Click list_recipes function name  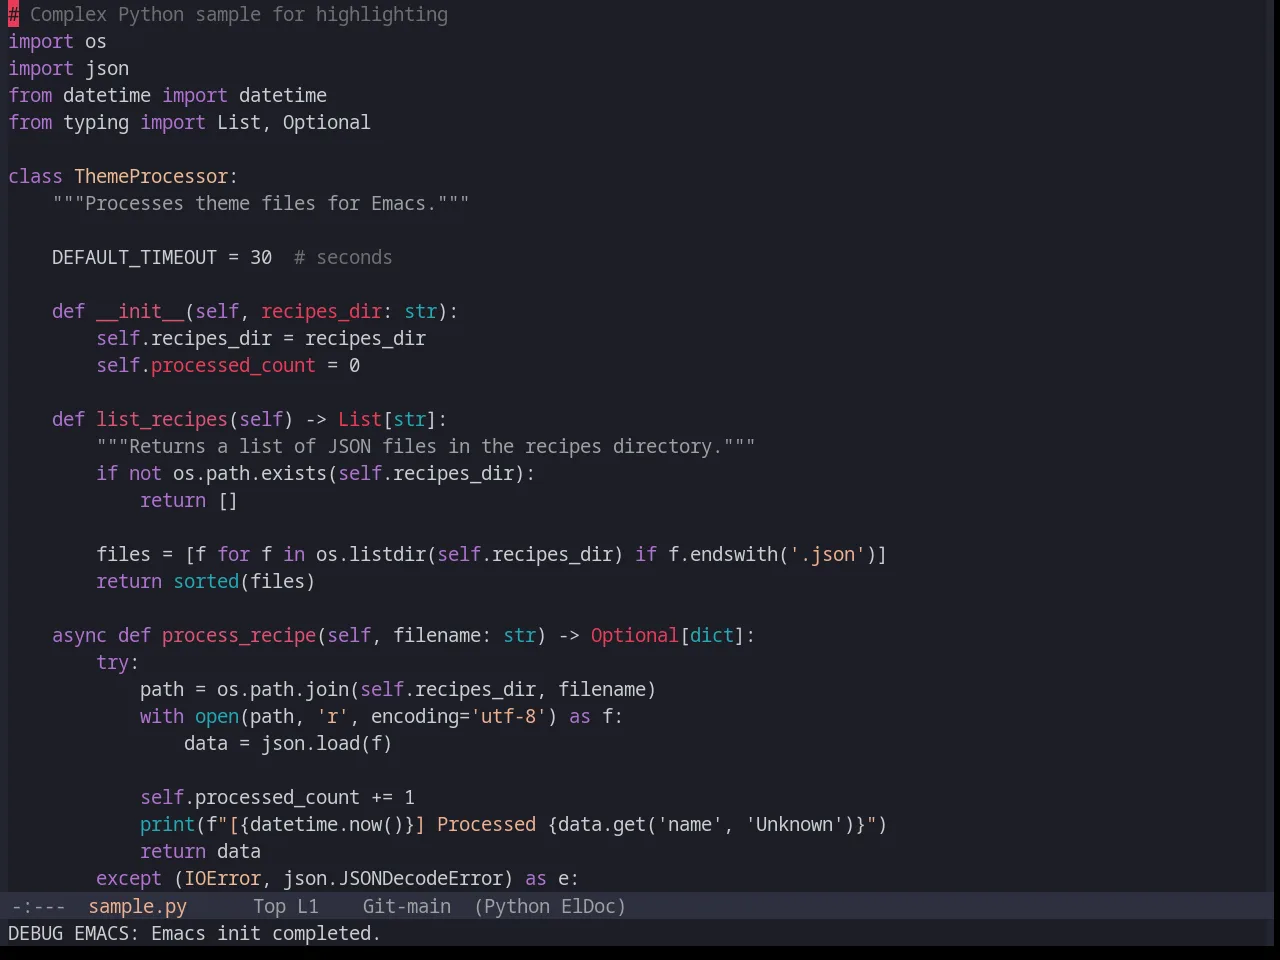pyautogui.click(x=162, y=419)
